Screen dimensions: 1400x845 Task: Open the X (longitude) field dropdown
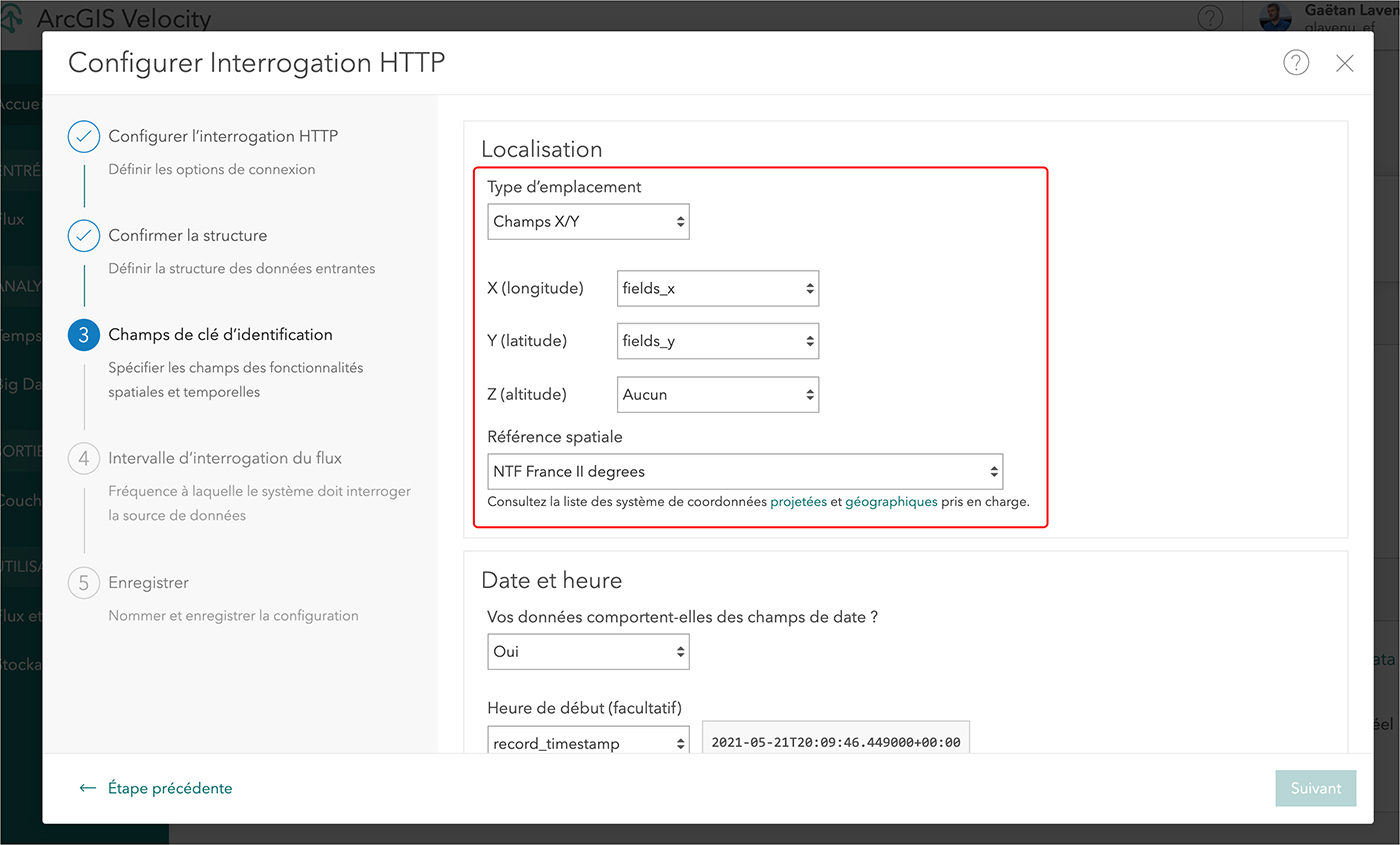718,289
